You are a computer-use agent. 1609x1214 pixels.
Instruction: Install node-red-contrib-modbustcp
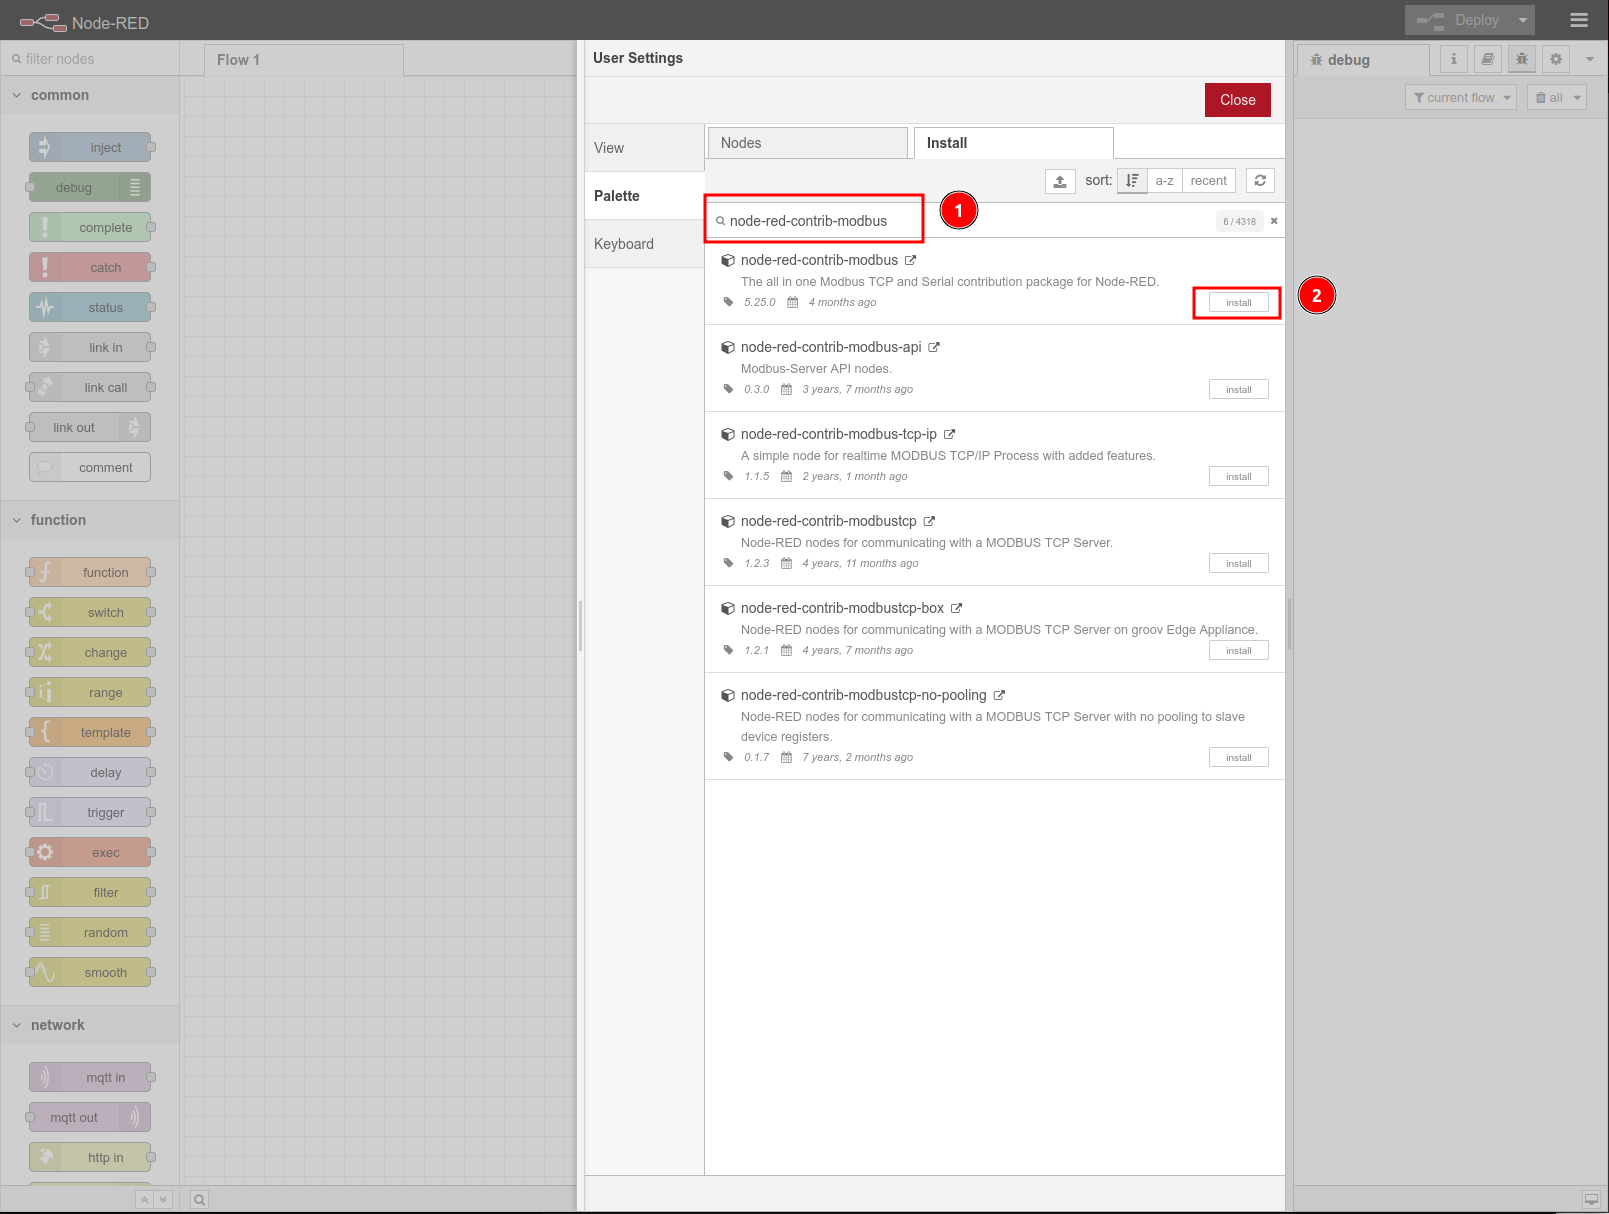[x=1238, y=564]
